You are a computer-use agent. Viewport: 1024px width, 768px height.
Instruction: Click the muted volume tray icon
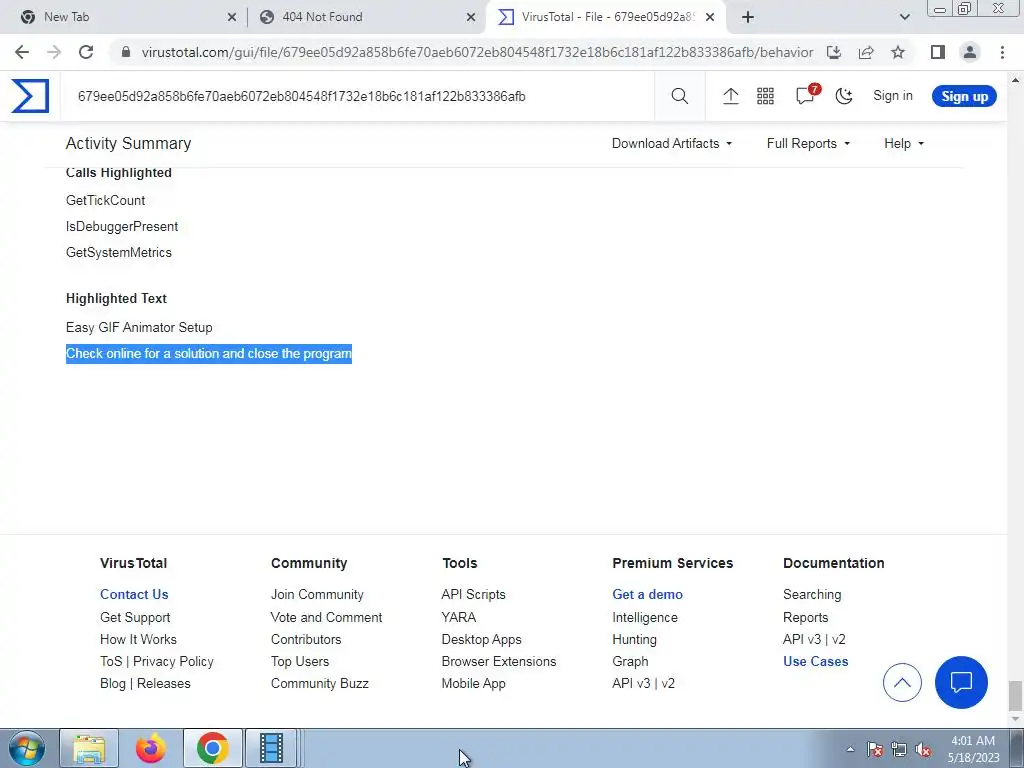[x=923, y=750]
